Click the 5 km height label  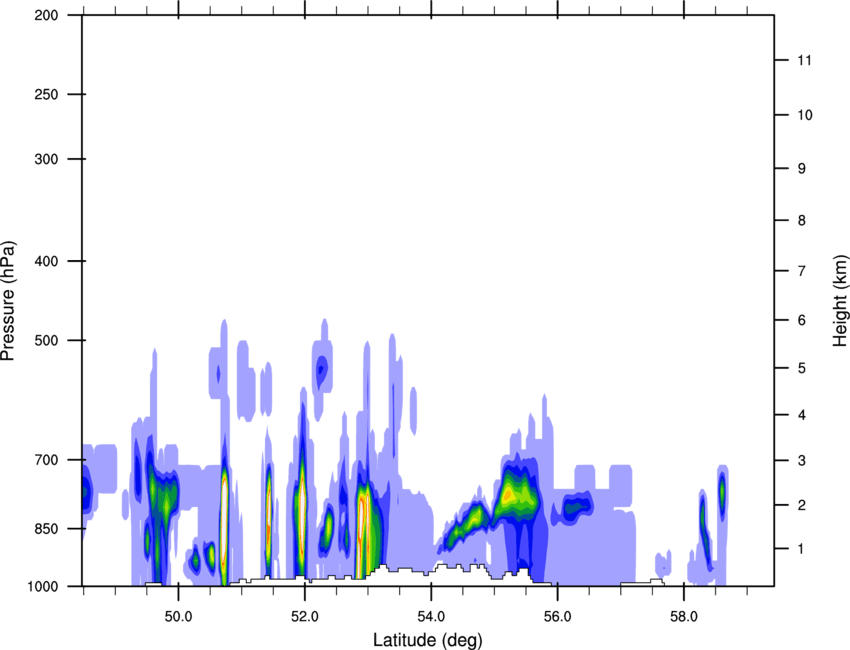(802, 369)
